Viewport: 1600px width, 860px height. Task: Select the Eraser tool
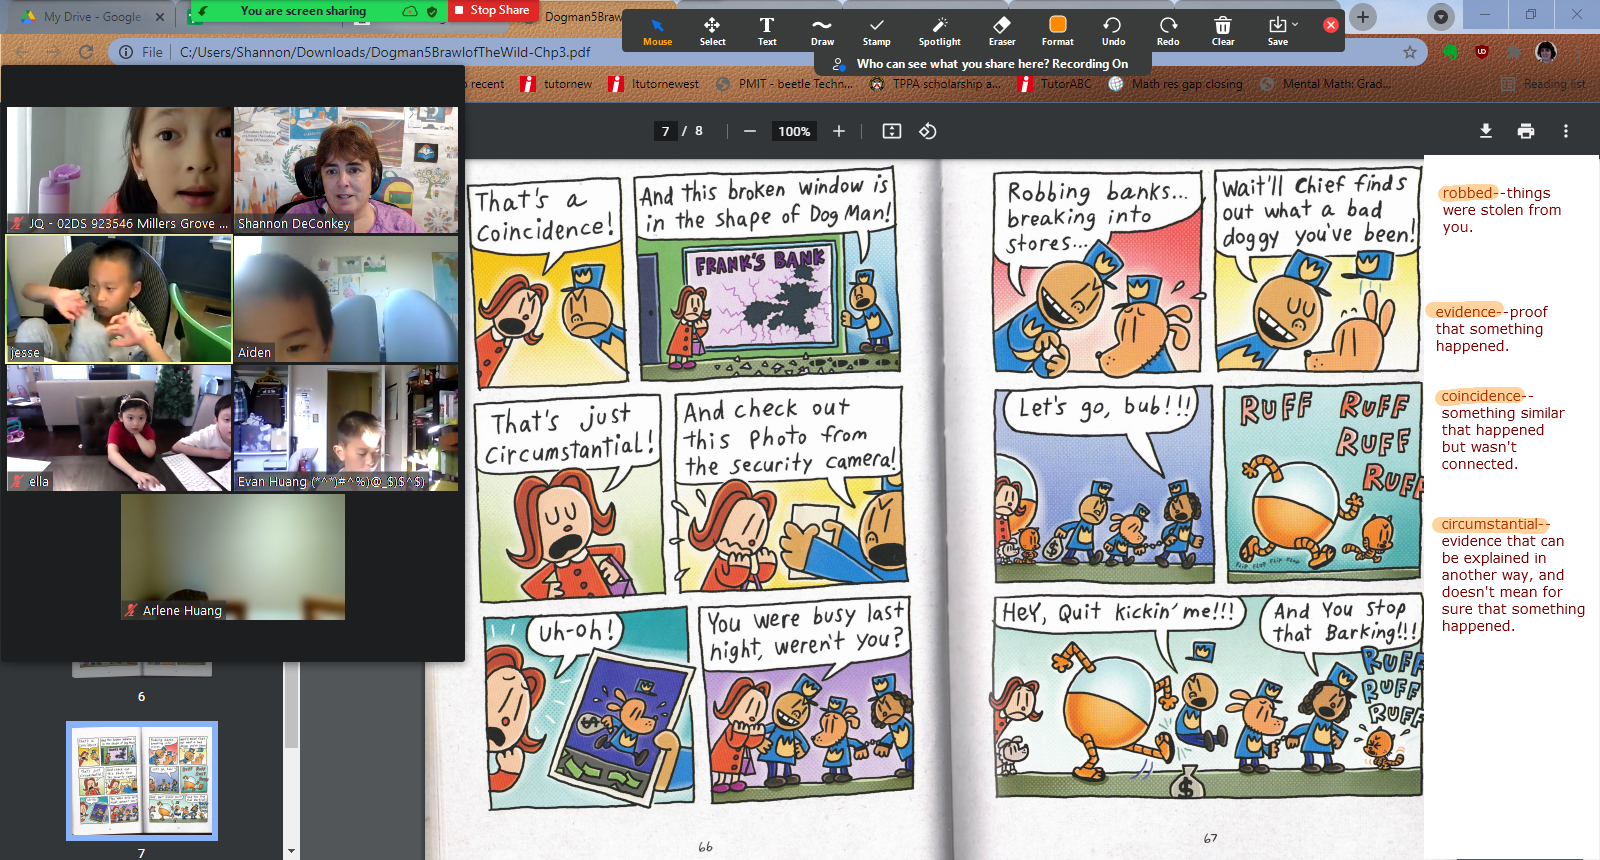pos(1001,31)
